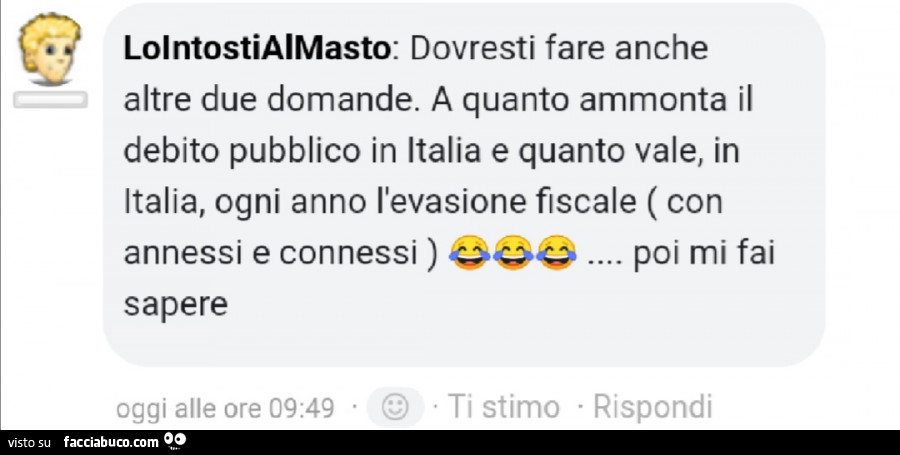Click the word sapere in the comment
Viewport: 900px width, 455px height.
176,305
